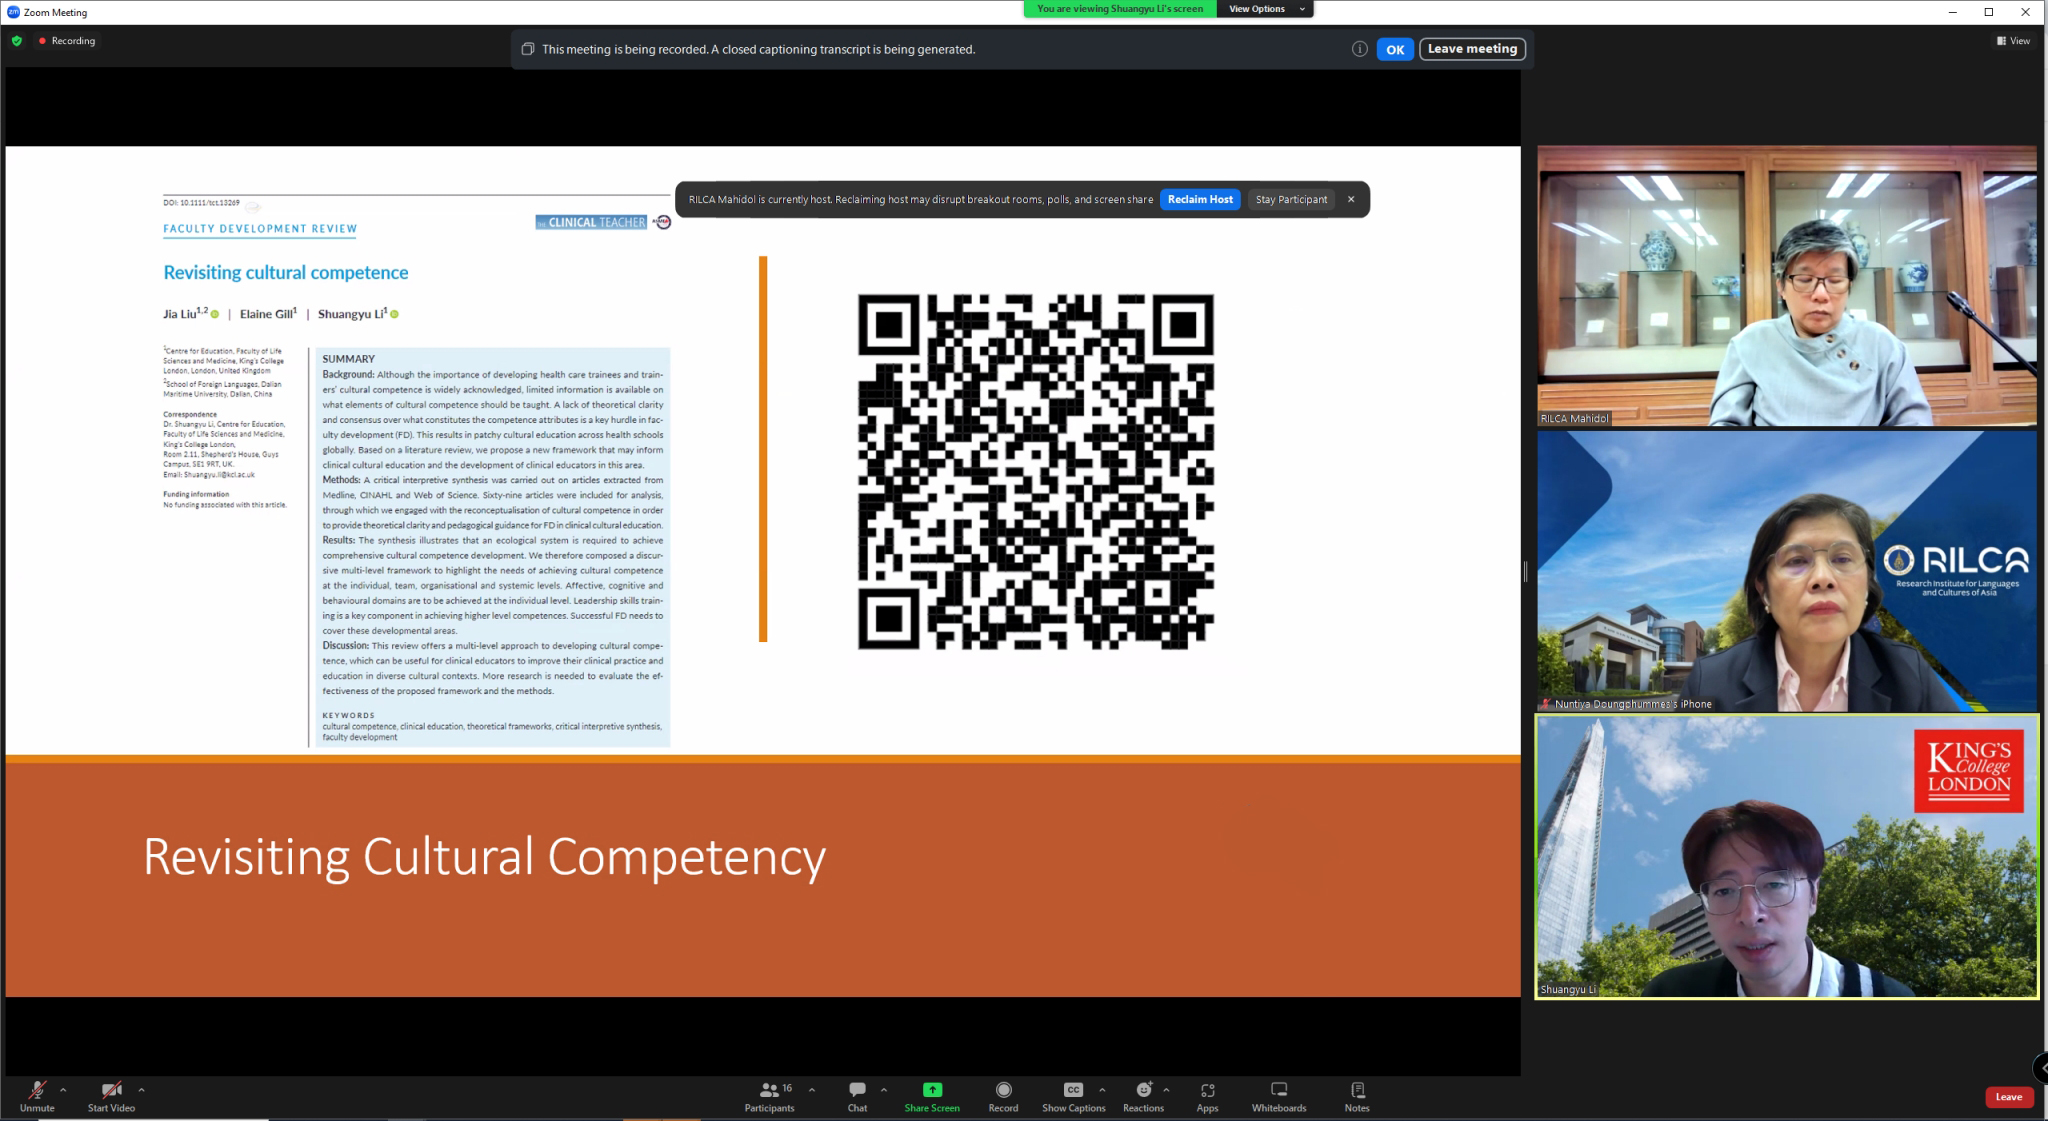Open the Chat panel
The image size is (2048, 1121).
click(x=857, y=1090)
